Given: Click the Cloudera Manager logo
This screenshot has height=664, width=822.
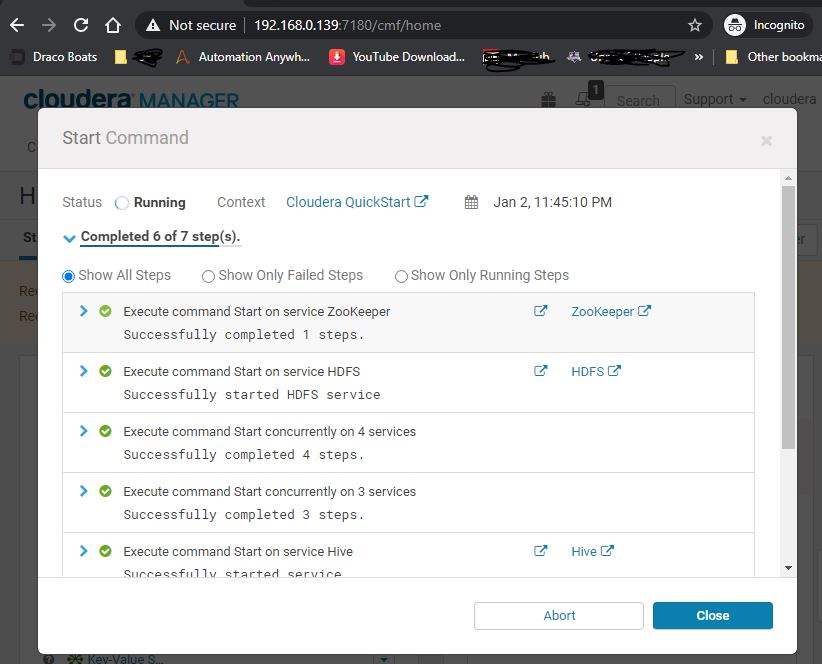Looking at the screenshot, I should point(128,100).
